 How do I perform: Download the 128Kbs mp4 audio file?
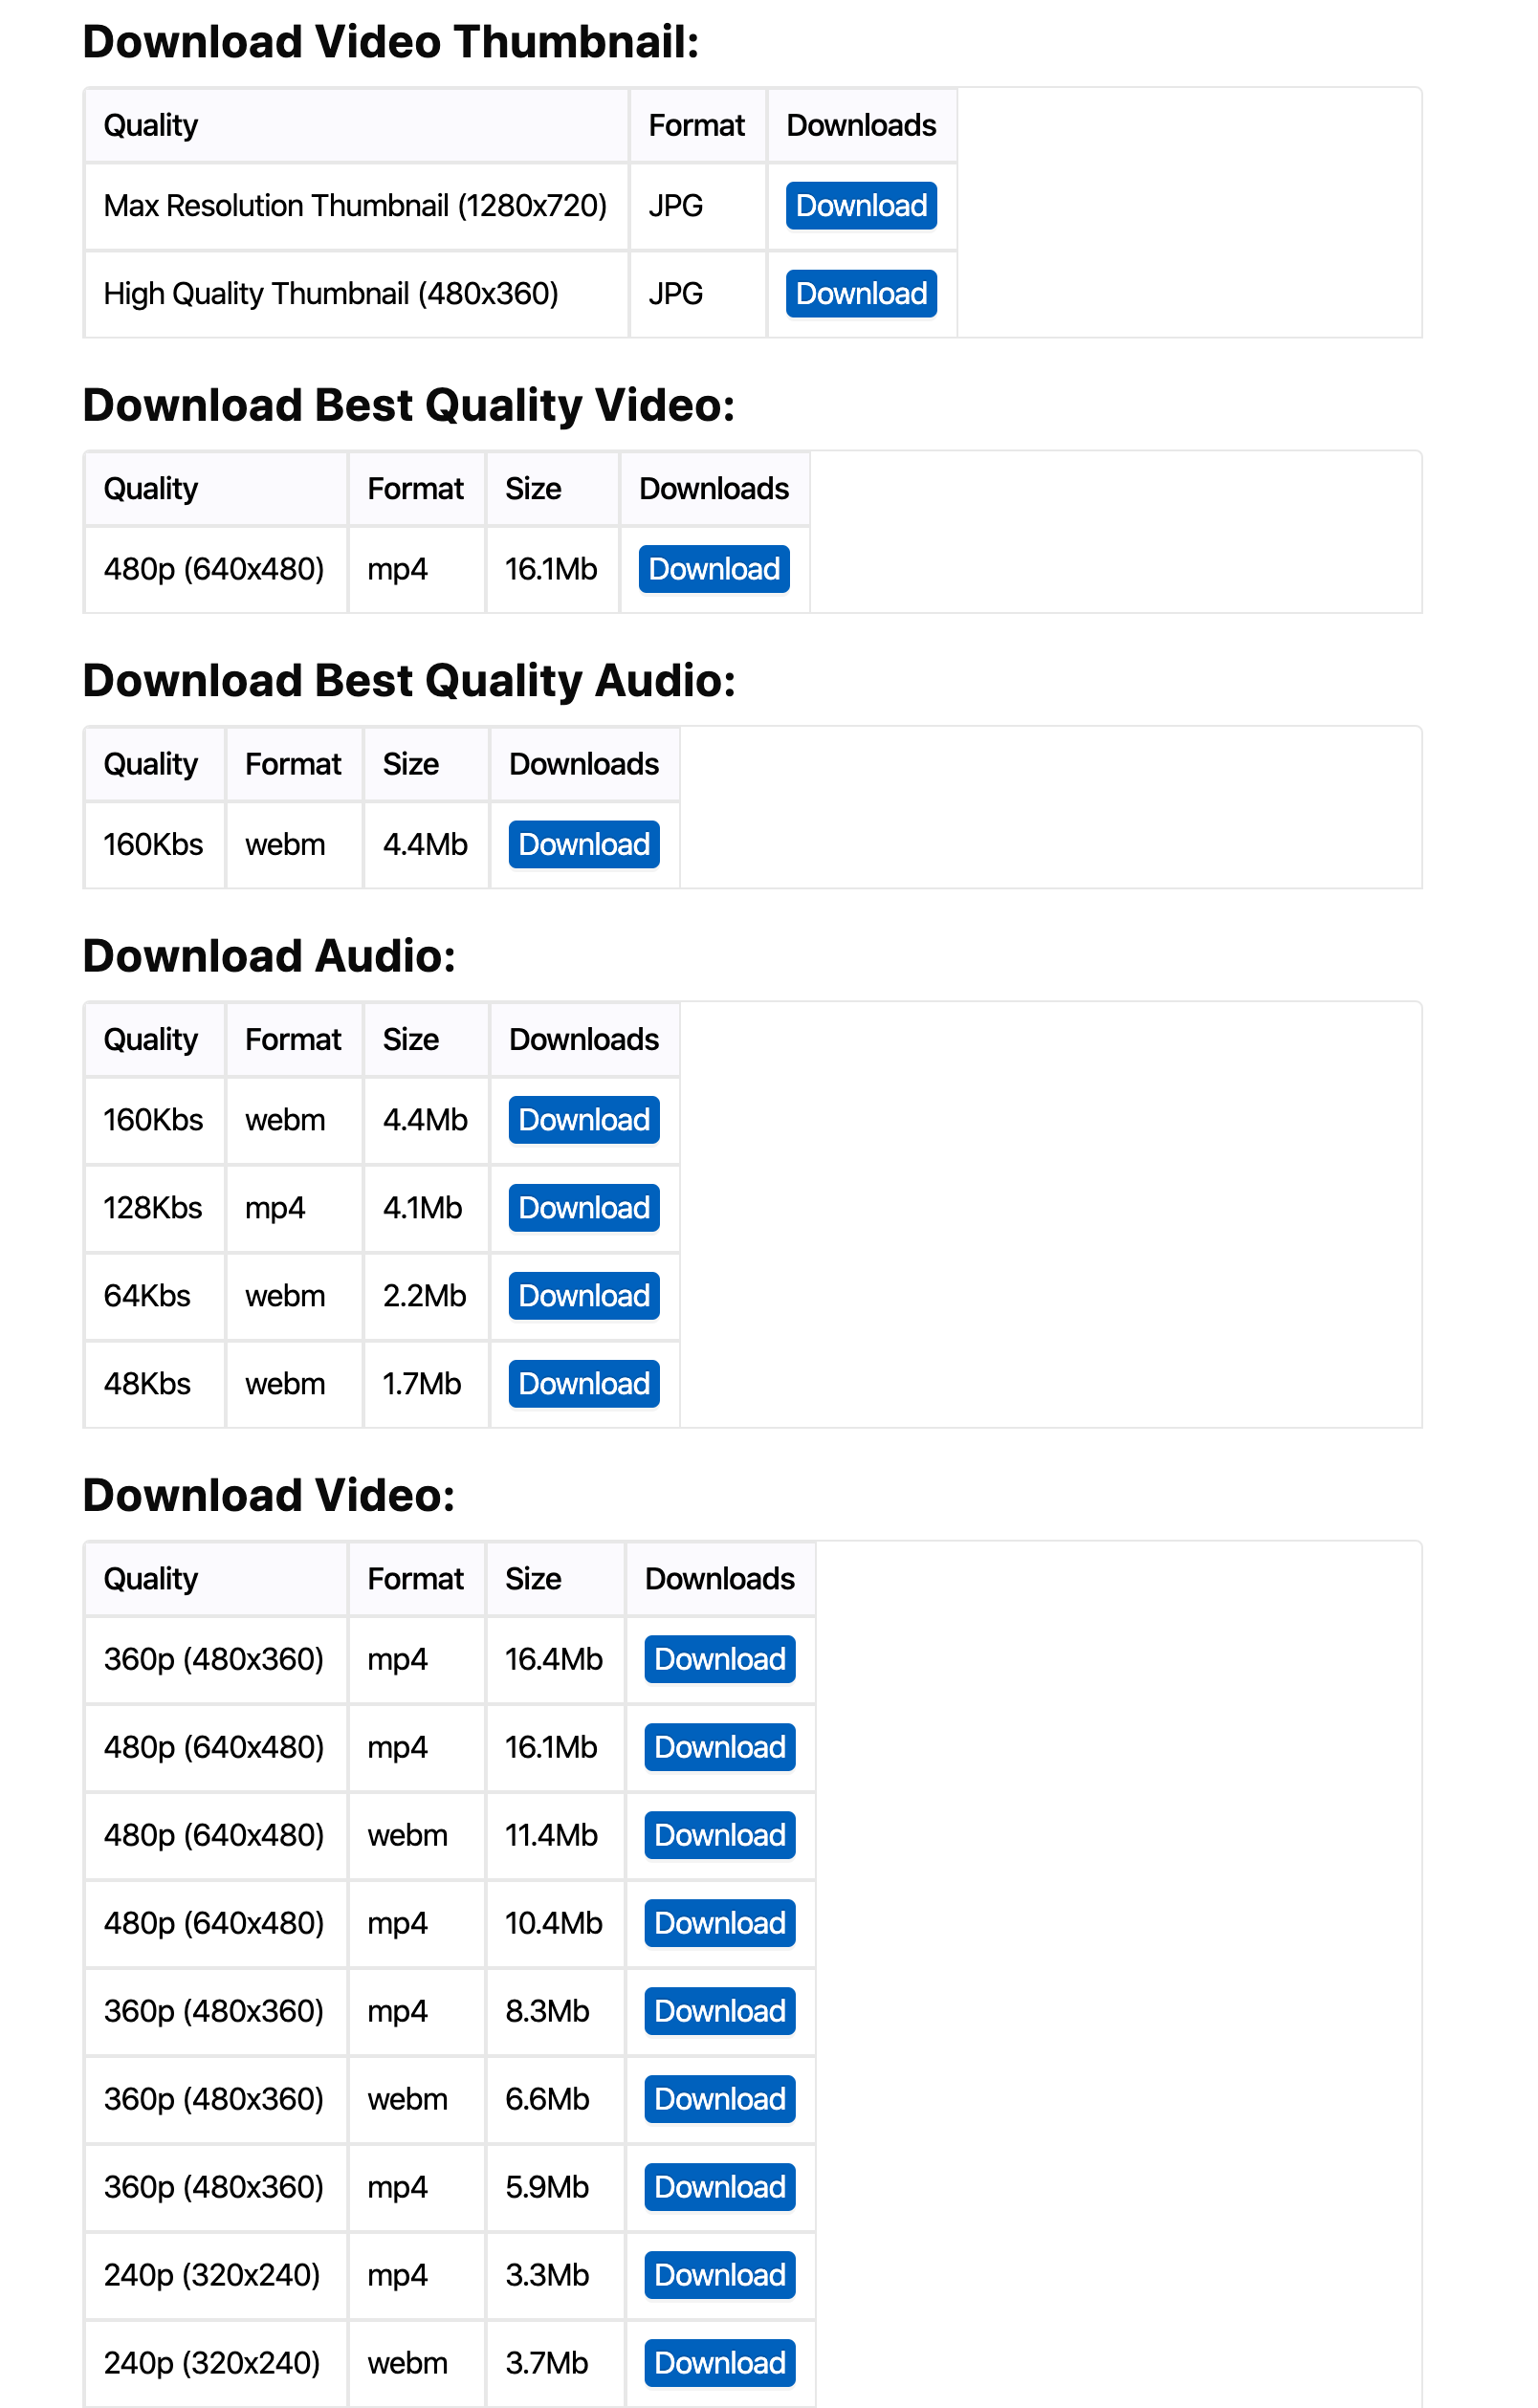coord(584,1208)
